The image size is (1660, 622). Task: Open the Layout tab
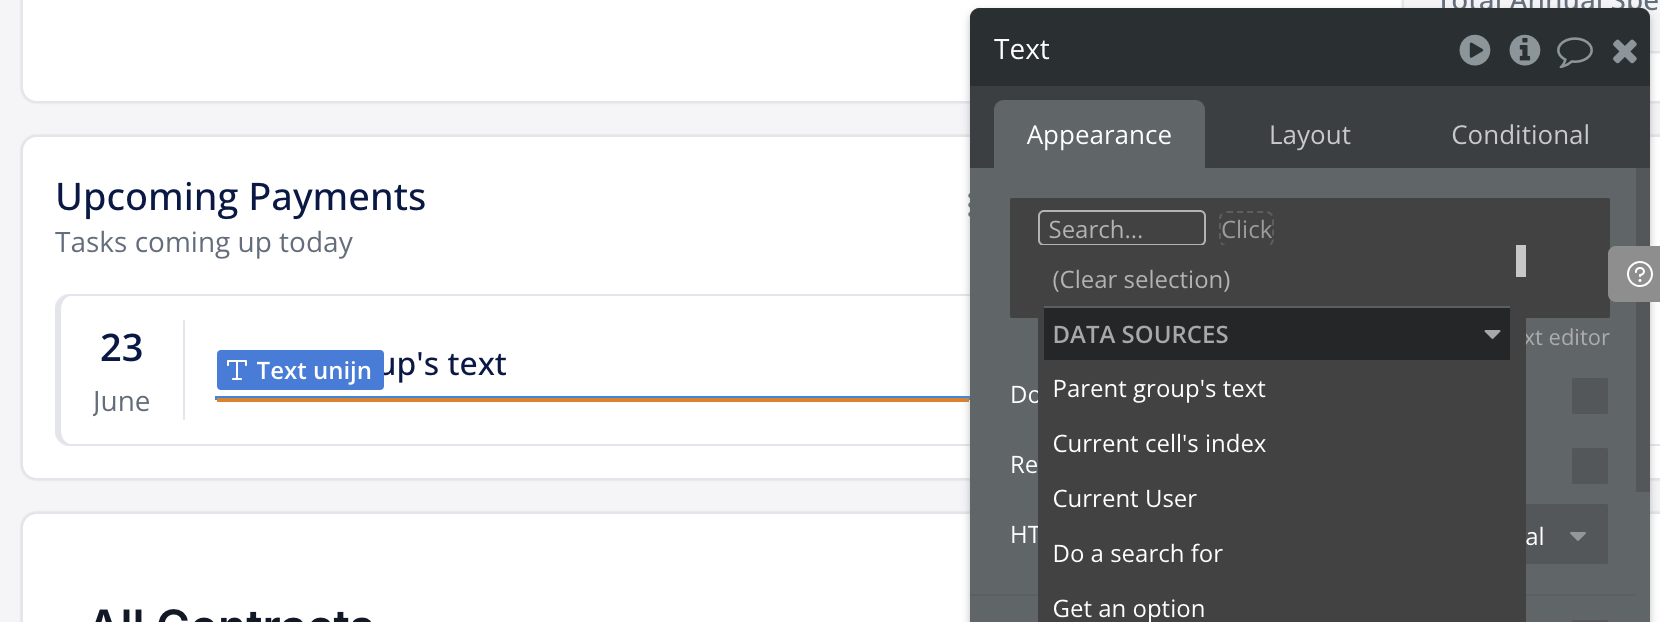[1309, 135]
